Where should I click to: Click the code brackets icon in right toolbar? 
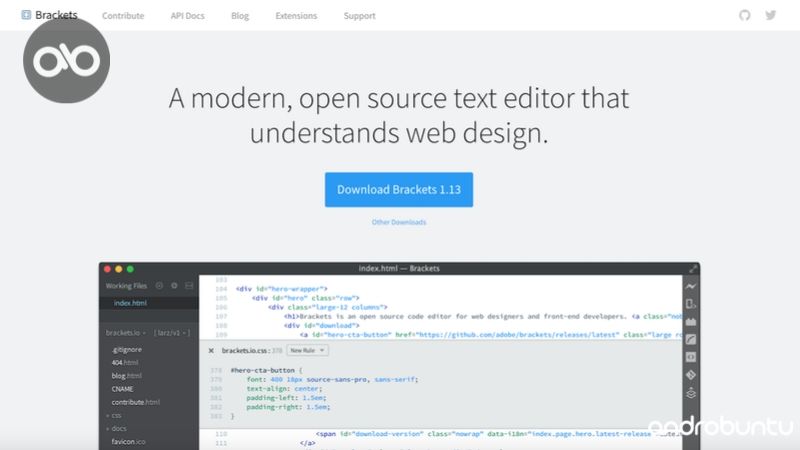pyautogui.click(x=691, y=357)
